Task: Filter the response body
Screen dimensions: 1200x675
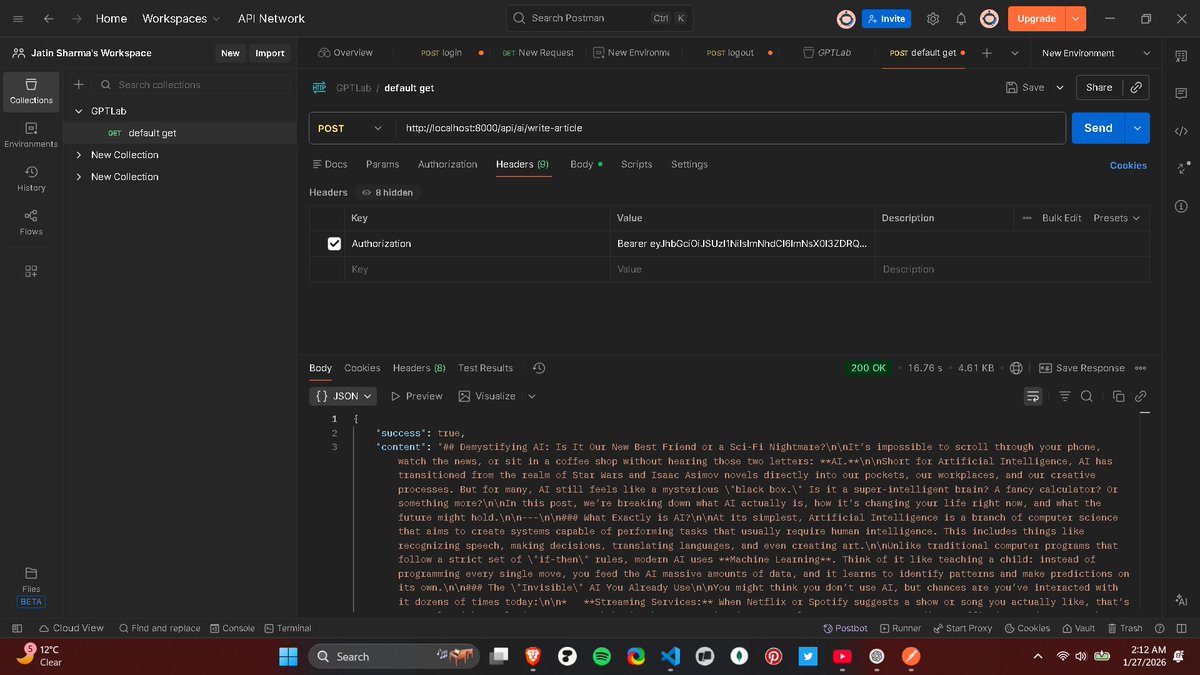Action: (x=1065, y=397)
